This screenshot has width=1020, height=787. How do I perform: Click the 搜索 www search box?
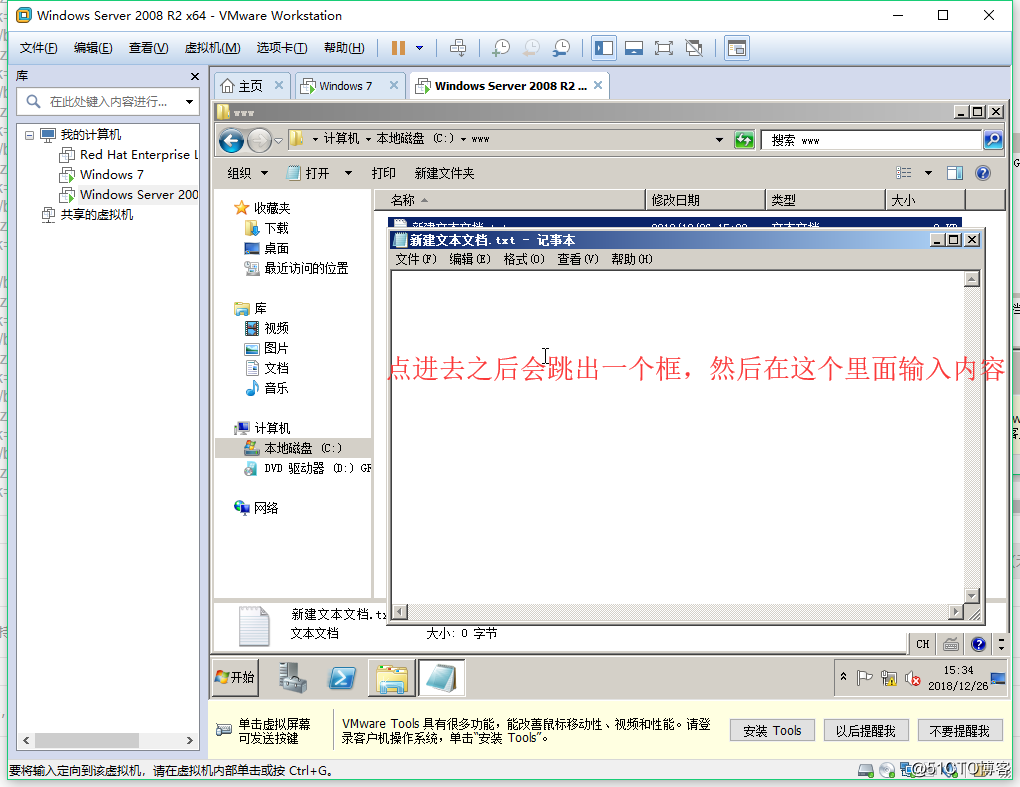tap(870, 140)
